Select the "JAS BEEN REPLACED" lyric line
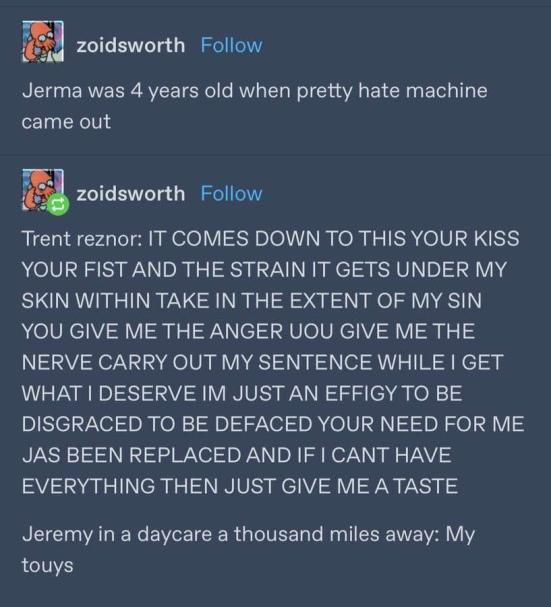The image size is (551, 607). click(237, 455)
